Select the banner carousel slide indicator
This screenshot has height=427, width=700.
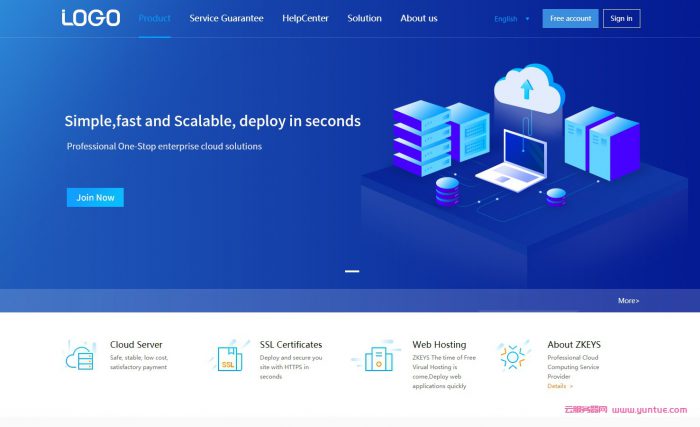(x=352, y=271)
